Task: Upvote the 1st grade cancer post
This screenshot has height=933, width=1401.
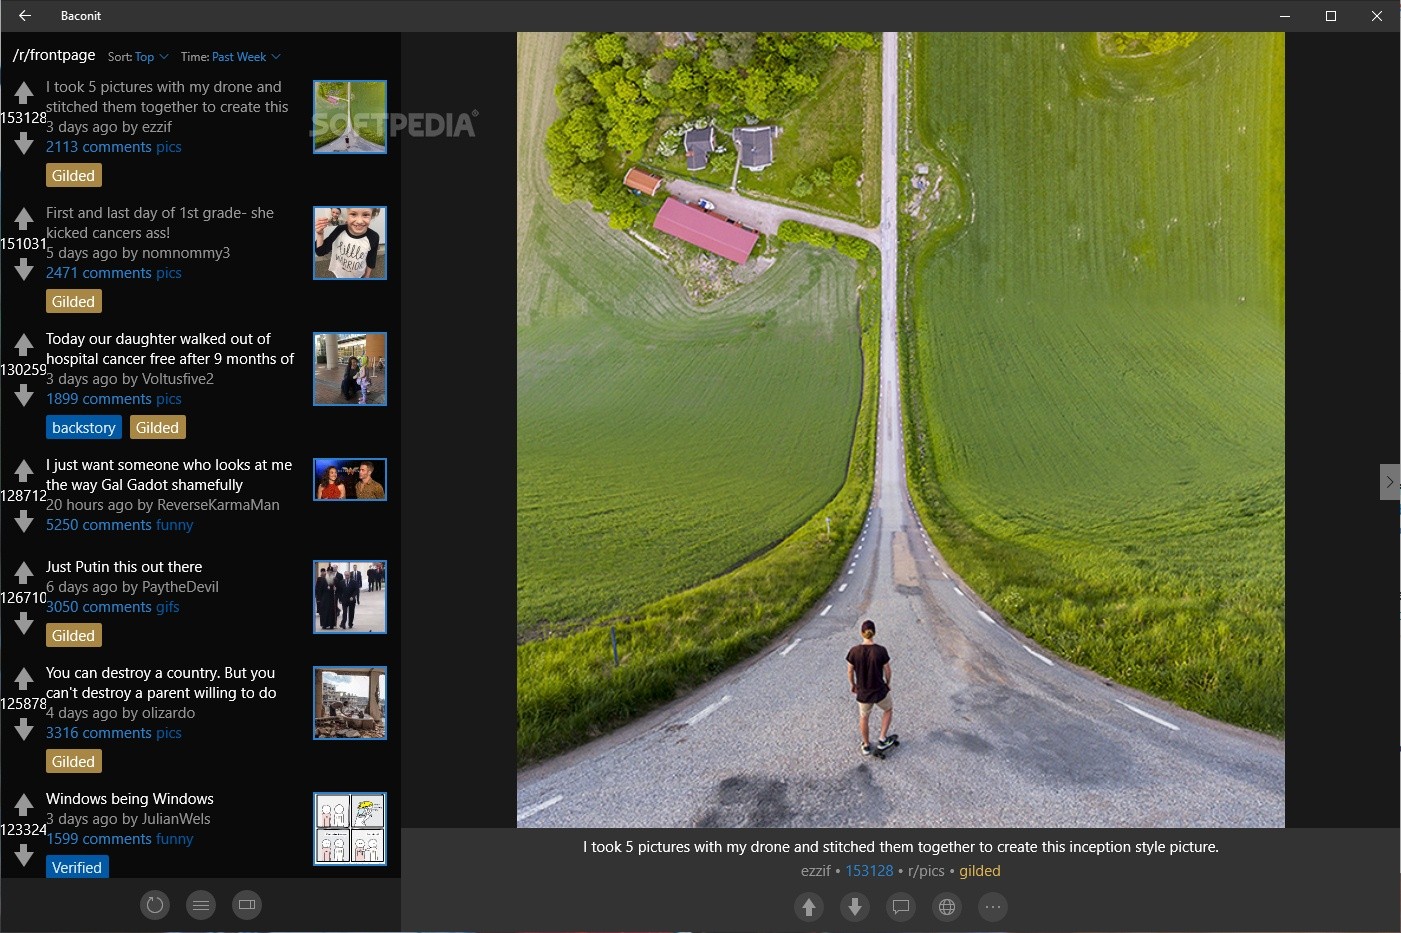Action: 24,219
